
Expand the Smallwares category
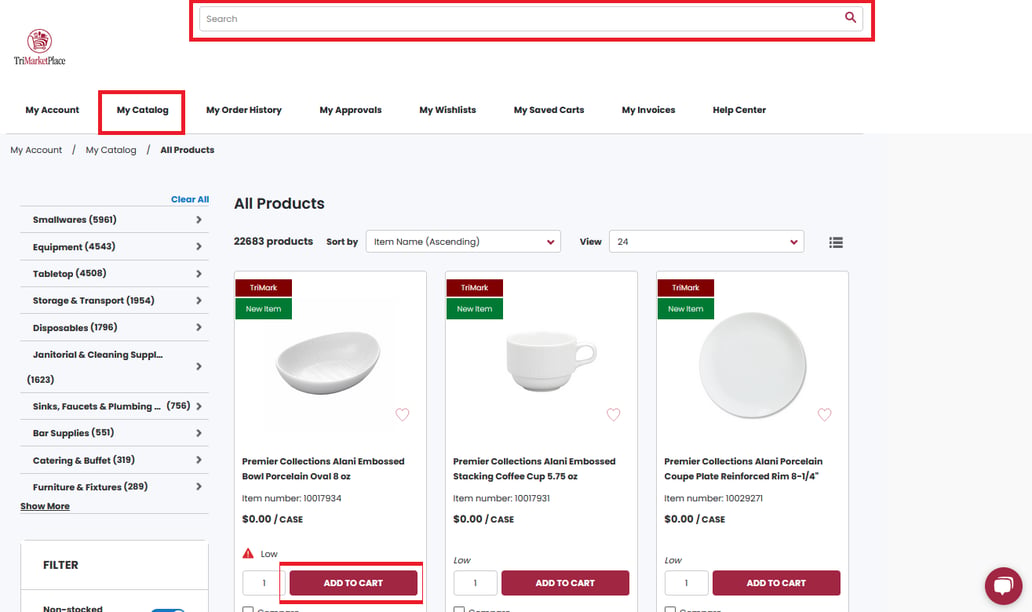[115, 220]
